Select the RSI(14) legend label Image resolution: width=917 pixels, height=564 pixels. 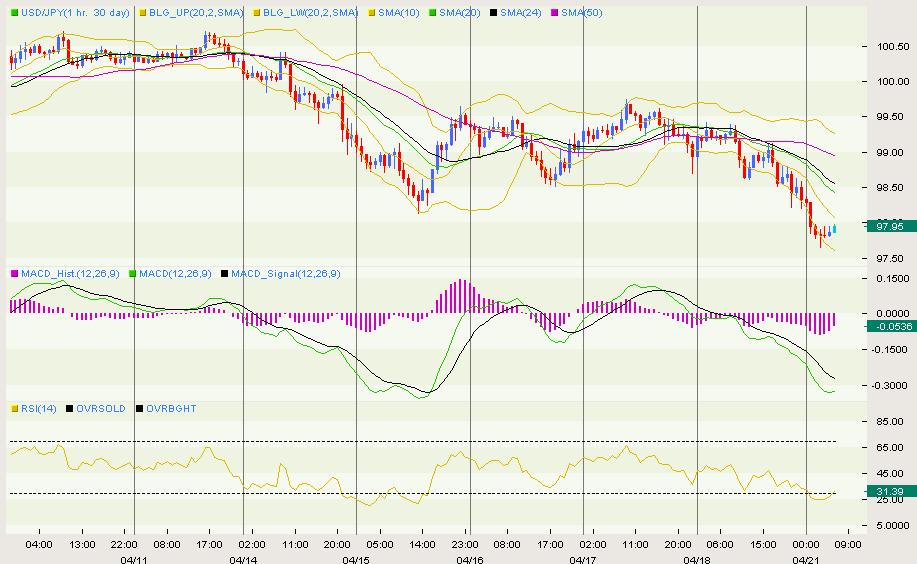click(39, 408)
